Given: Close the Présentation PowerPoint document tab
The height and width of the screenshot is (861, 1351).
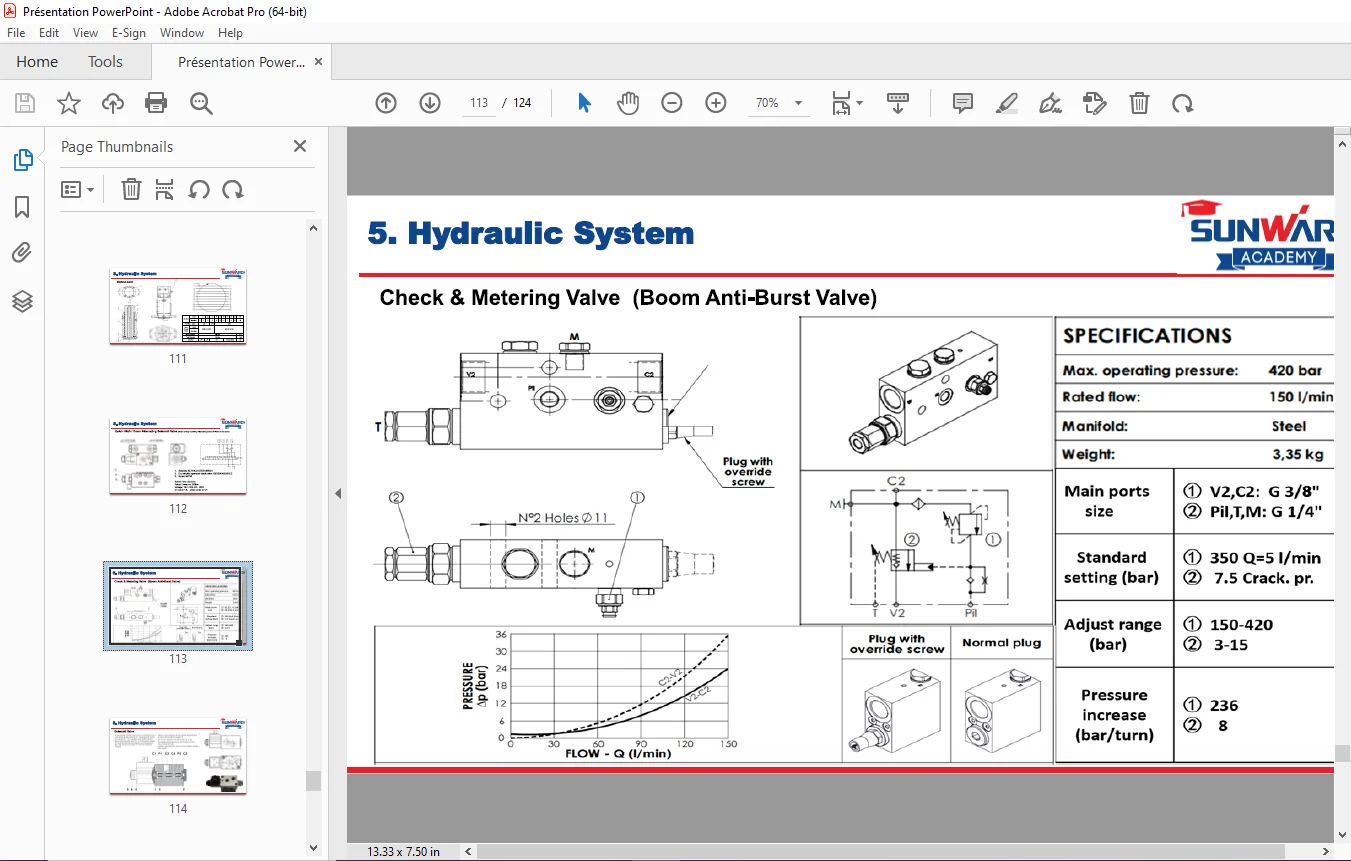Looking at the screenshot, I should (x=319, y=61).
